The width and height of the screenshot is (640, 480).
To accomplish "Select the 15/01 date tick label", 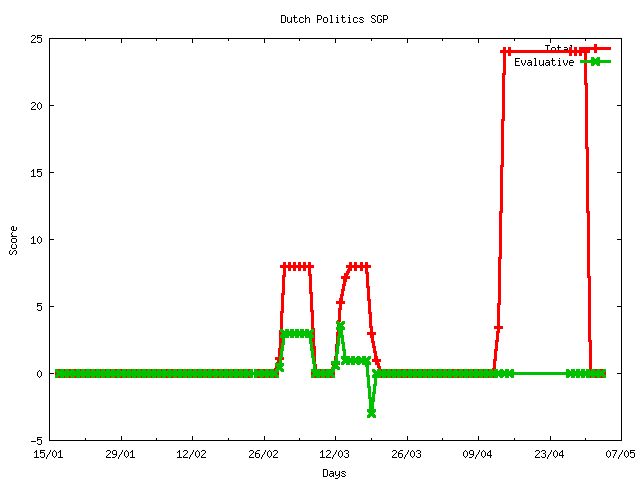I will pyautogui.click(x=50, y=454).
